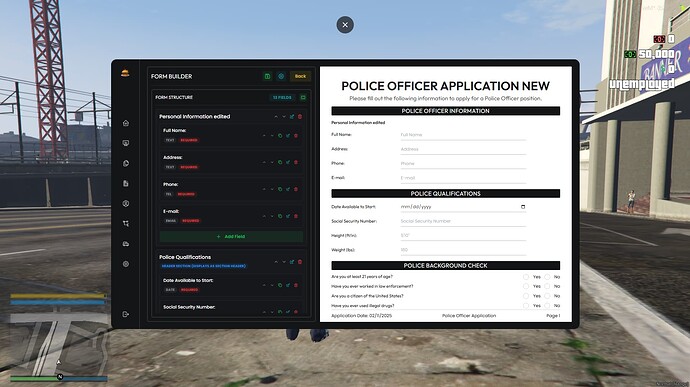
Task: Click the green save icon beside Back
Action: click(x=267, y=76)
